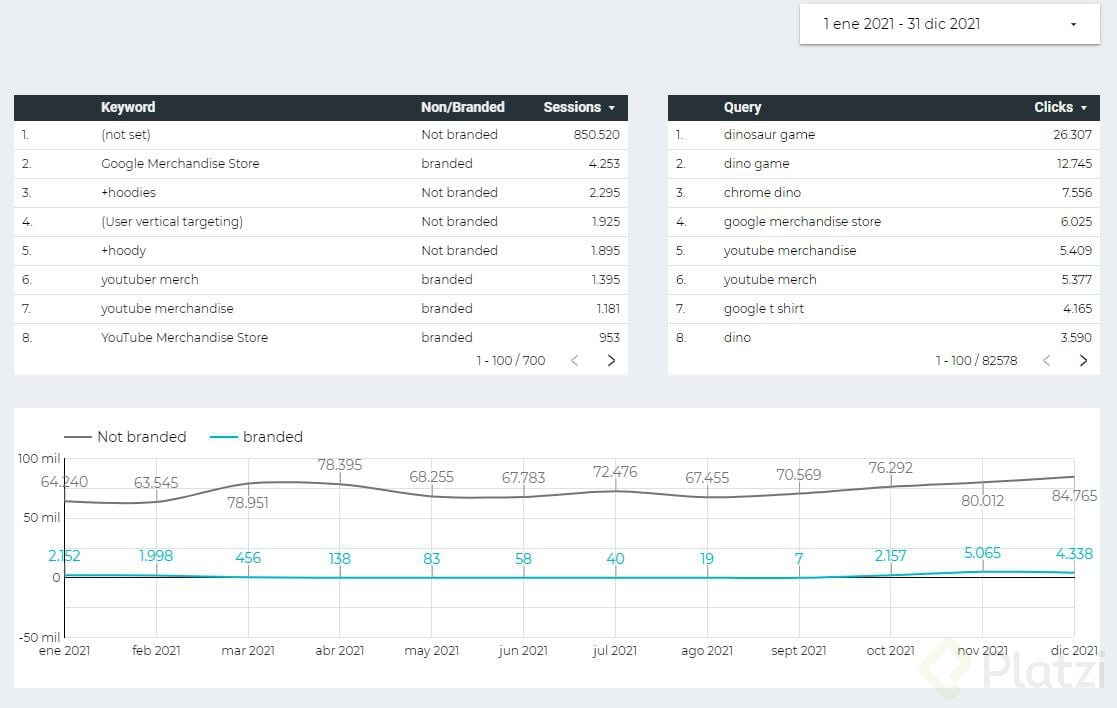Select the (not set) keyword row
This screenshot has height=708, width=1117.
[x=321, y=135]
